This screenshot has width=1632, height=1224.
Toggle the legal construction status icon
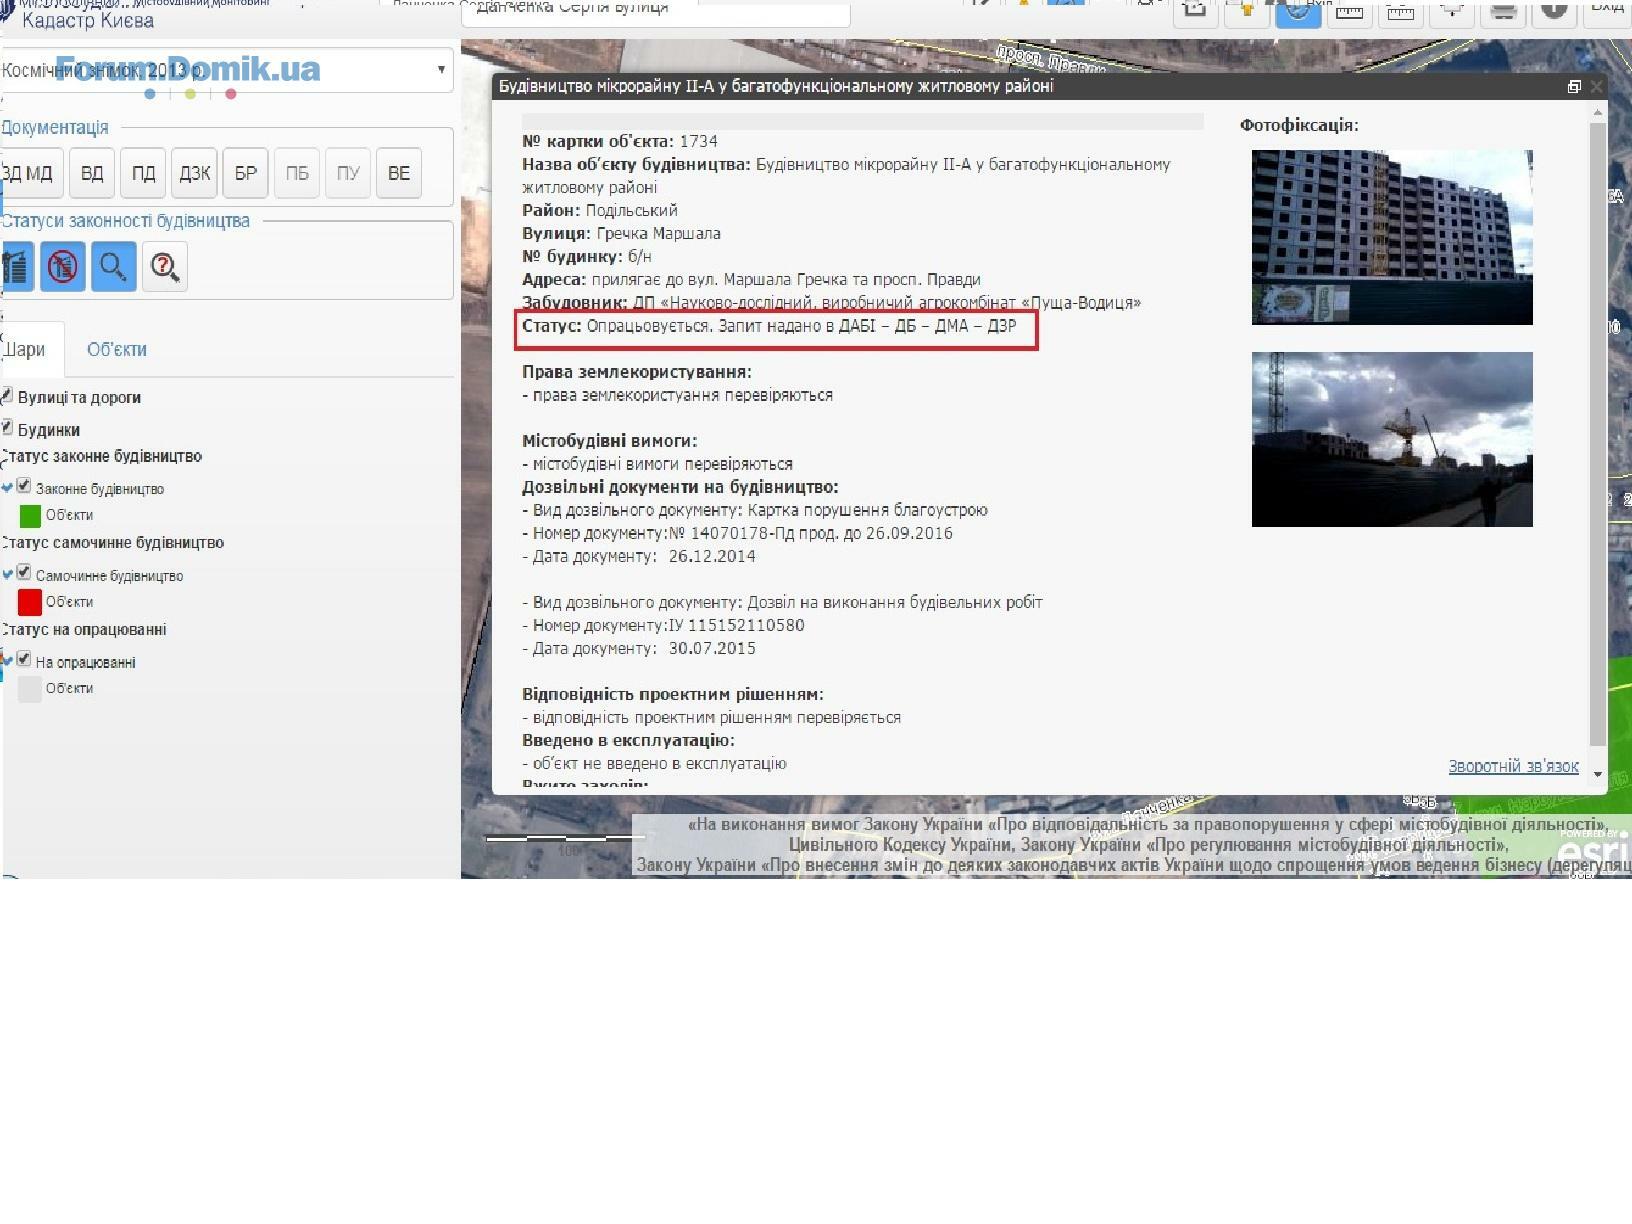(x=17, y=267)
